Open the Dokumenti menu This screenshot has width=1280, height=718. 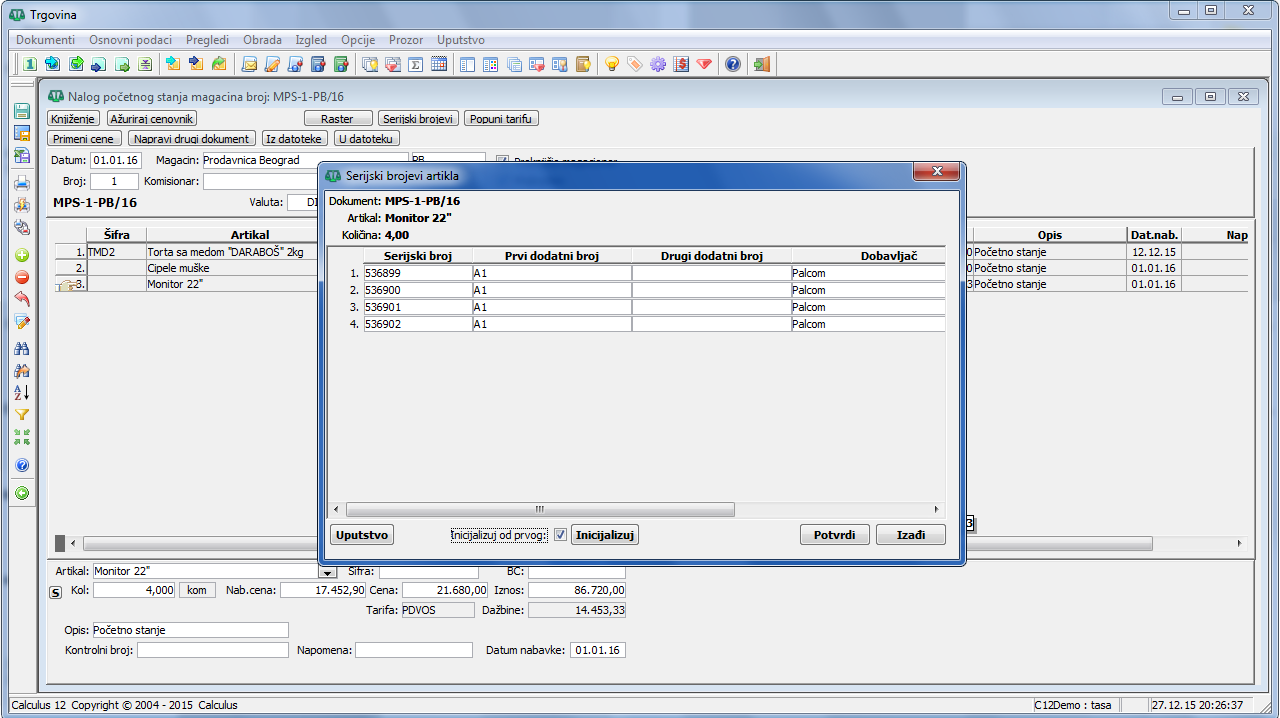click(46, 40)
